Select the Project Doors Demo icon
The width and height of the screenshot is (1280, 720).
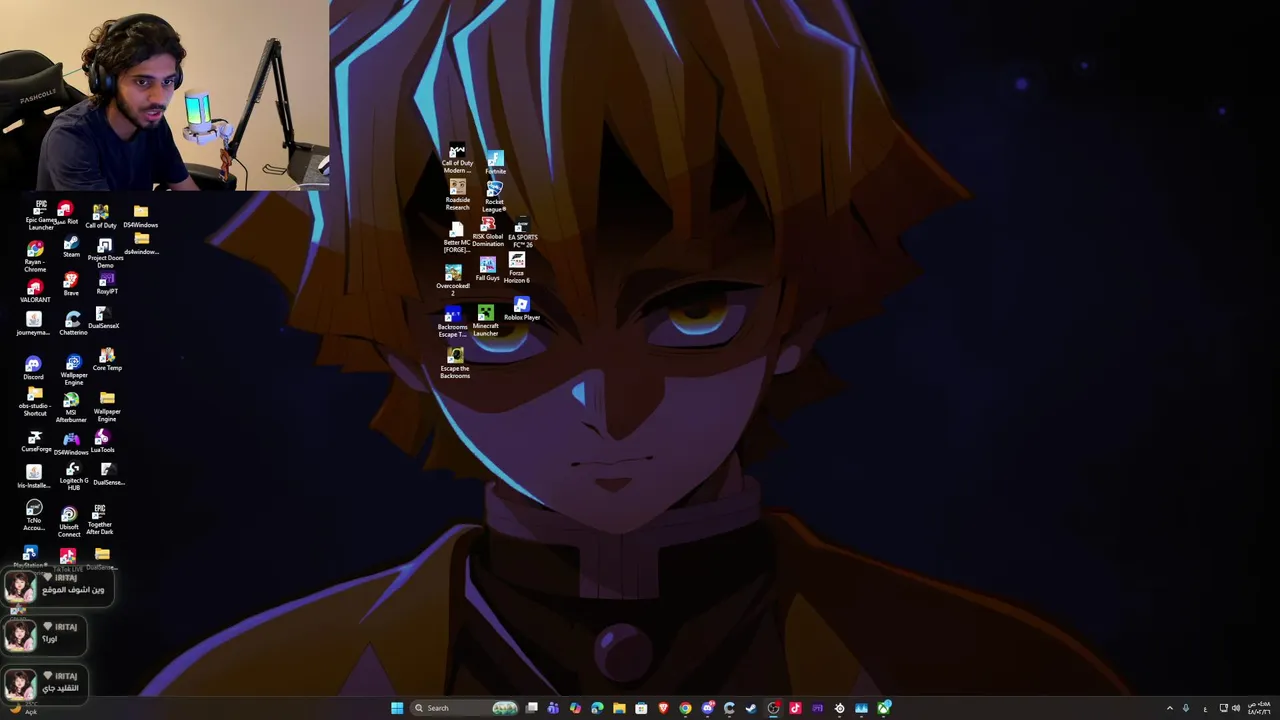click(x=105, y=254)
